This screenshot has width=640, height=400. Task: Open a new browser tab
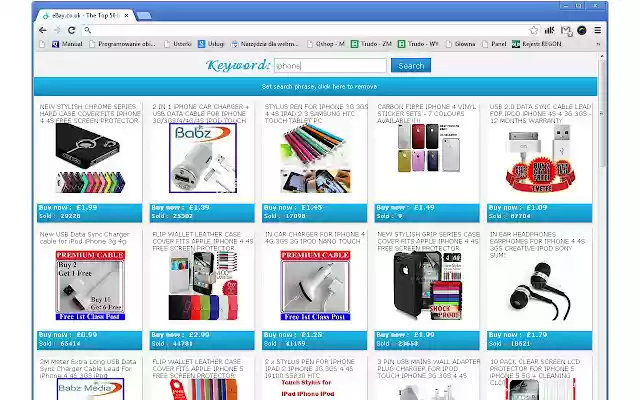tap(144, 16)
